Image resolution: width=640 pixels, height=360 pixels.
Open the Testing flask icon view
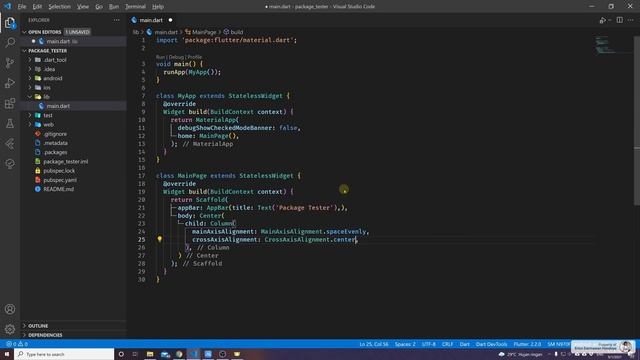[x=10, y=123]
